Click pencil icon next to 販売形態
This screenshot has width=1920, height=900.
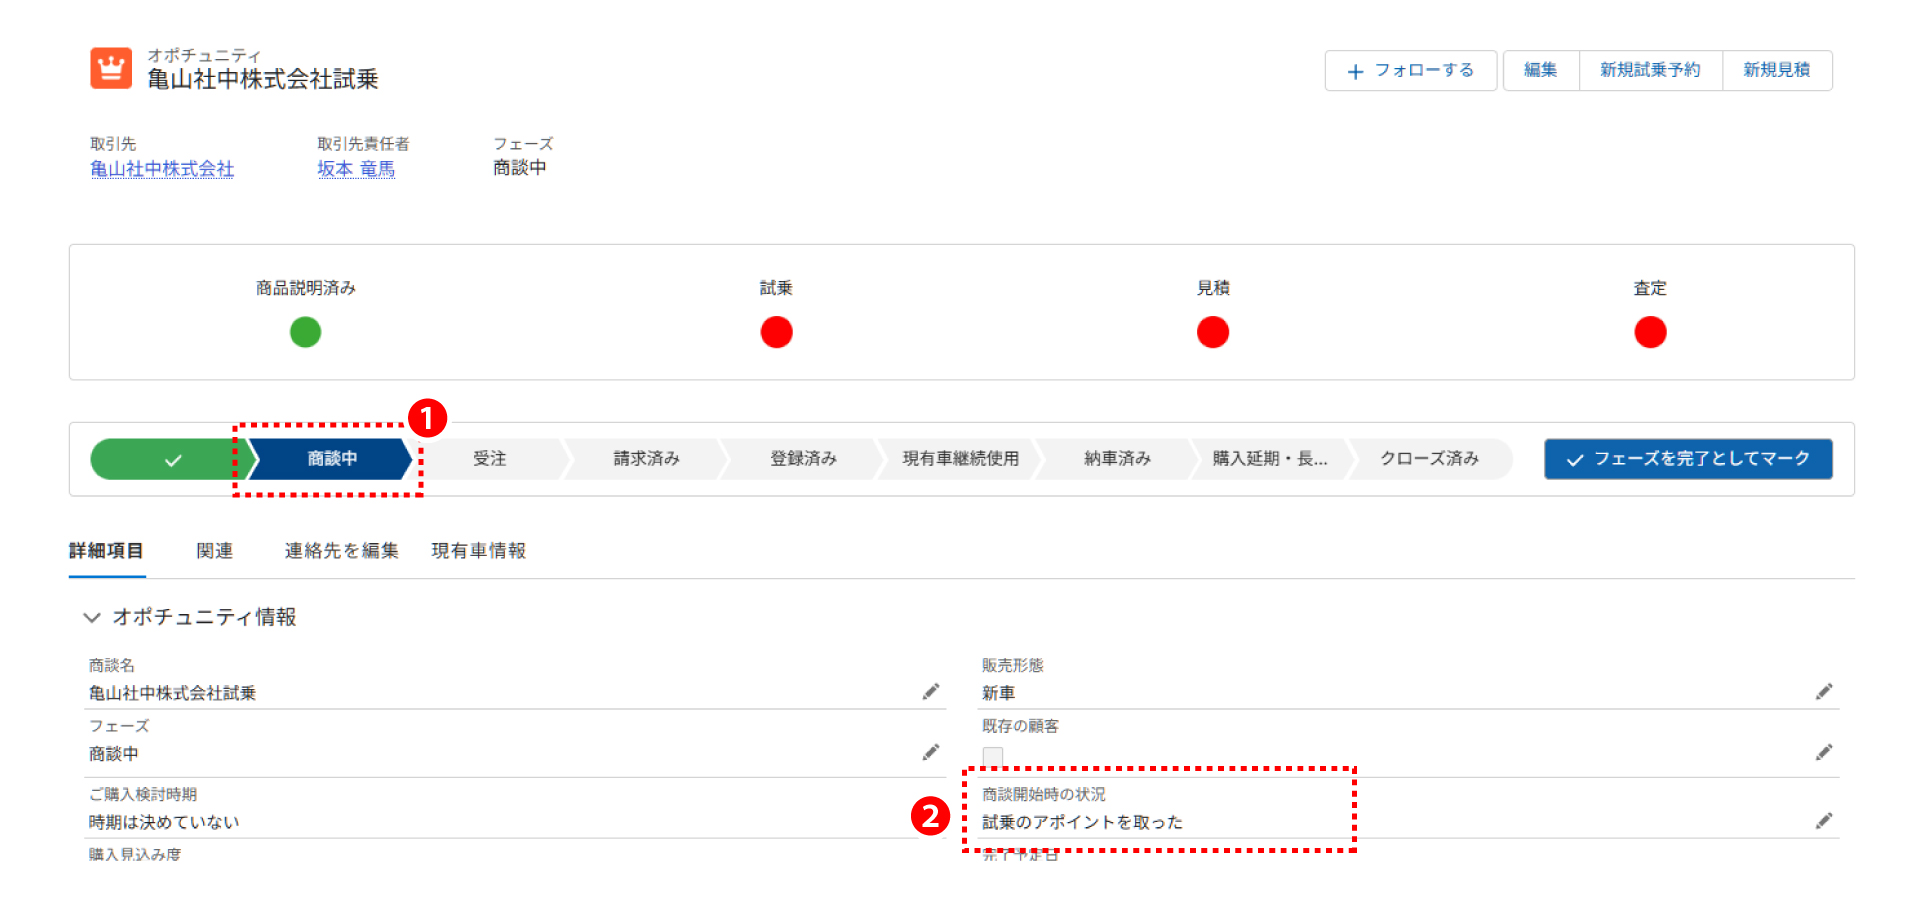(1824, 692)
